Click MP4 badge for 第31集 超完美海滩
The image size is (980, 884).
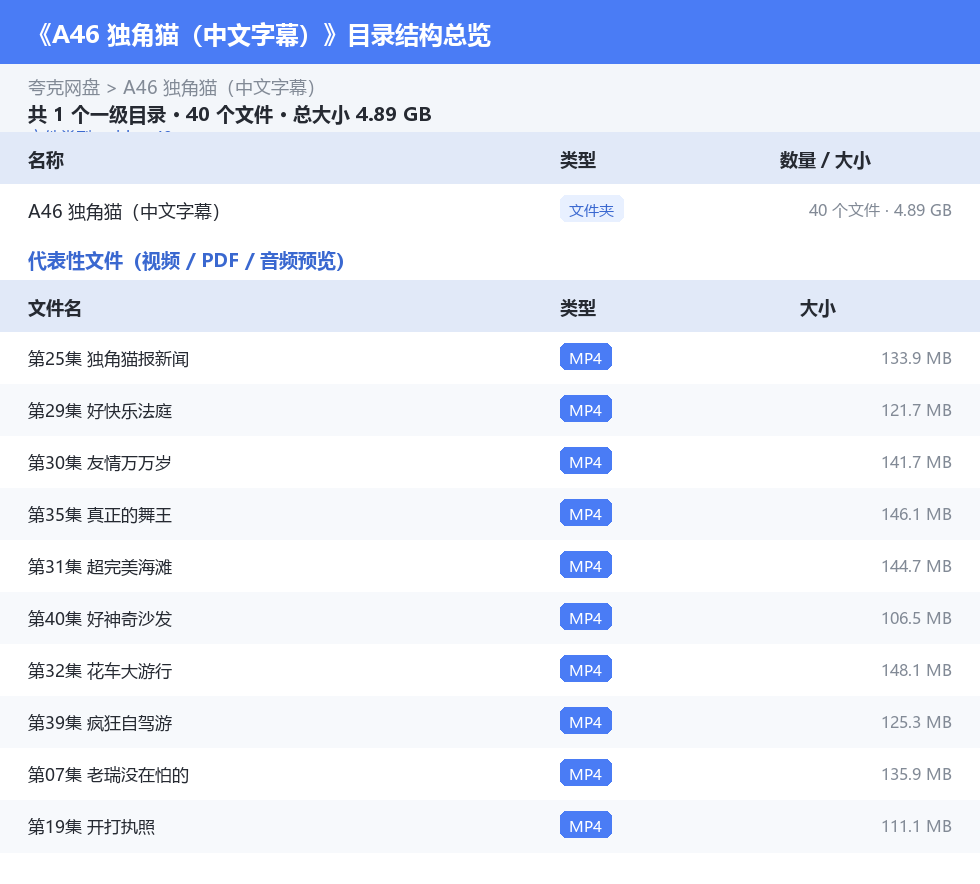pos(586,565)
